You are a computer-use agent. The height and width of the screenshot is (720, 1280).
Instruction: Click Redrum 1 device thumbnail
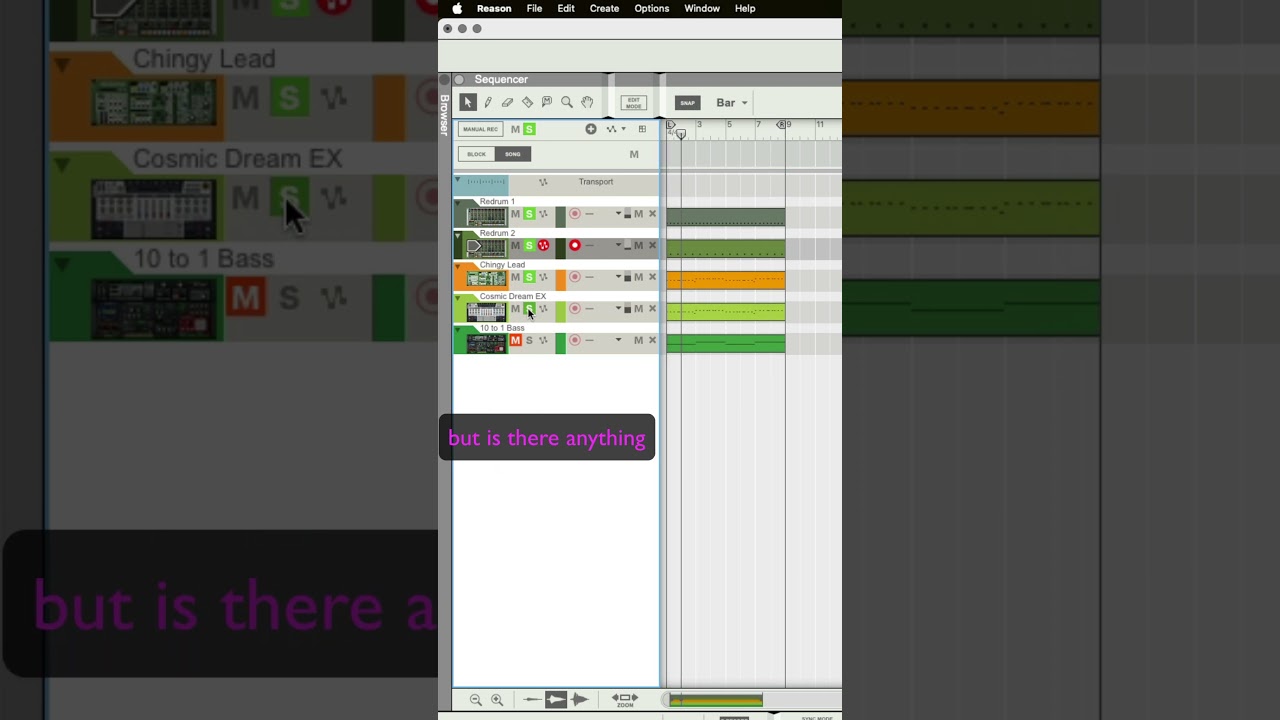tap(486, 215)
